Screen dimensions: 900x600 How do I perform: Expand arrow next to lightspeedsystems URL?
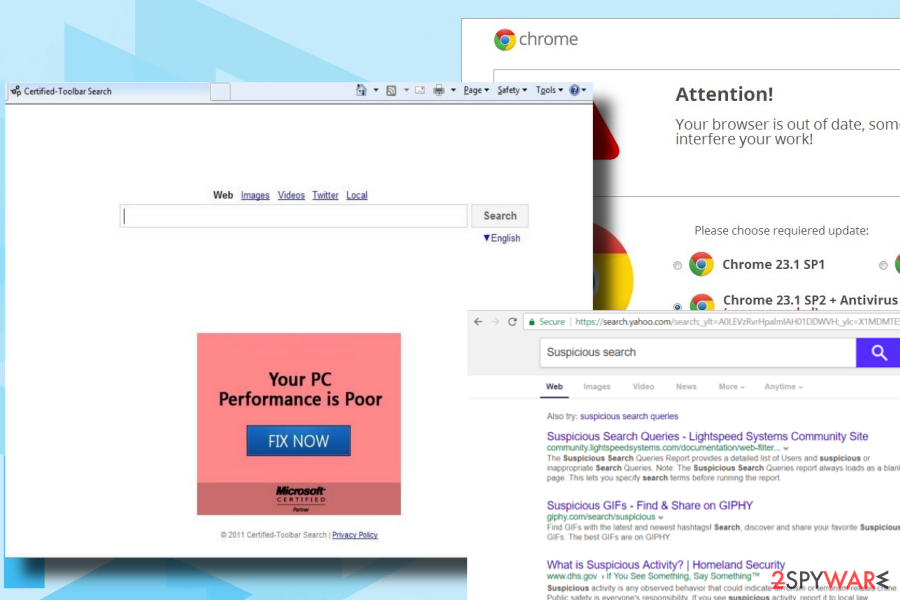[786, 448]
